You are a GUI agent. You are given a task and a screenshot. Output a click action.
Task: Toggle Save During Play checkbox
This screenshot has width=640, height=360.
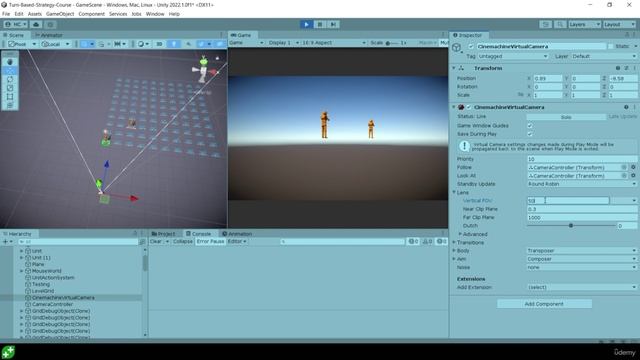(x=530, y=134)
